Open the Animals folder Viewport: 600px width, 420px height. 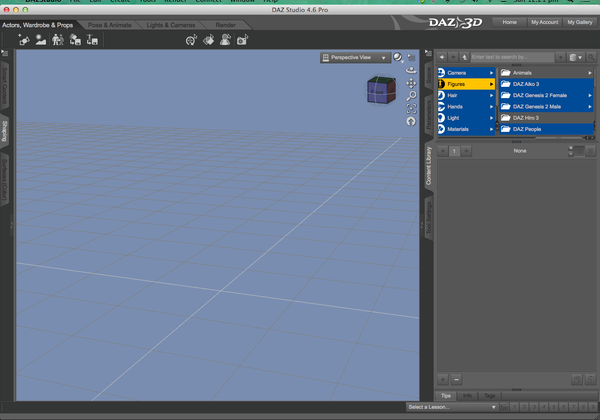[546, 73]
